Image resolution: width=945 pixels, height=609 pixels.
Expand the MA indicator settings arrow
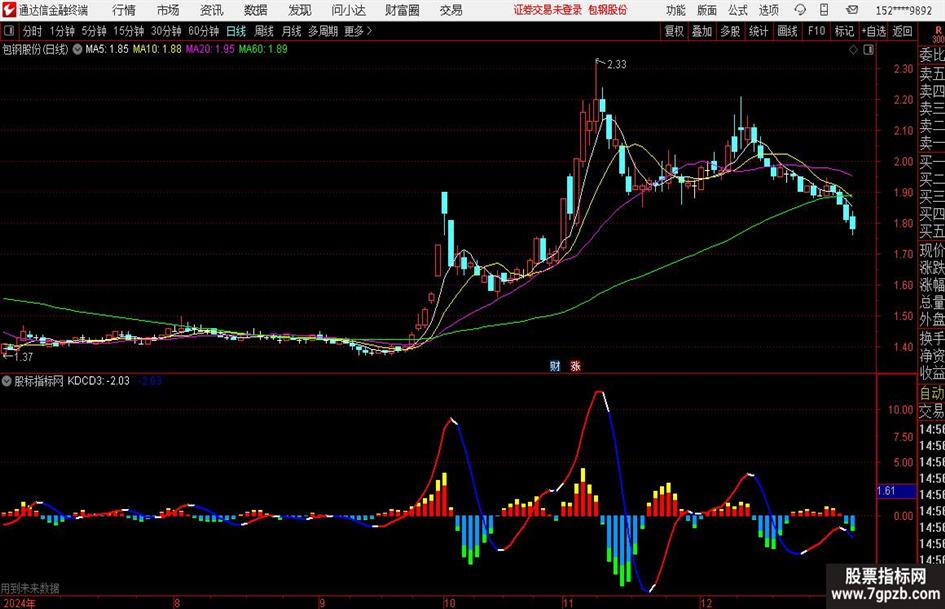coord(77,49)
